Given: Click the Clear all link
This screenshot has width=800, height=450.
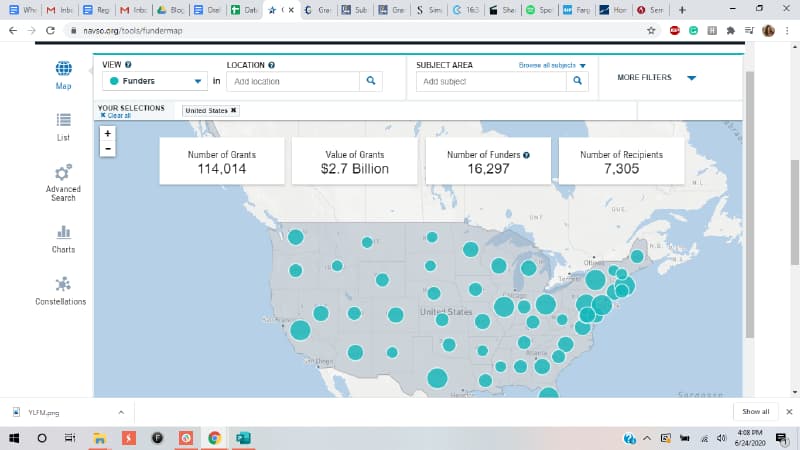Looking at the screenshot, I should 116,116.
